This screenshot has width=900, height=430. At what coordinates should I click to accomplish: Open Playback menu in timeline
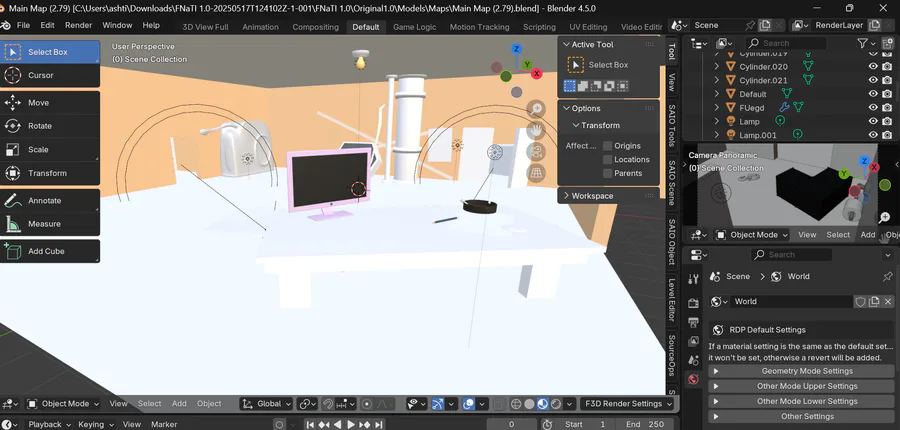pyautogui.click(x=49, y=425)
